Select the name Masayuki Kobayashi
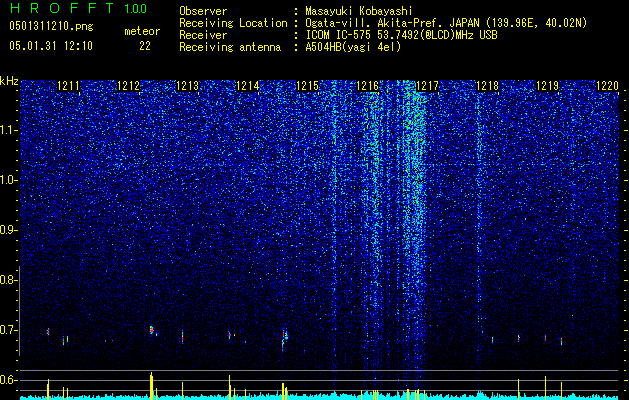629x400 pixels. pos(359,11)
